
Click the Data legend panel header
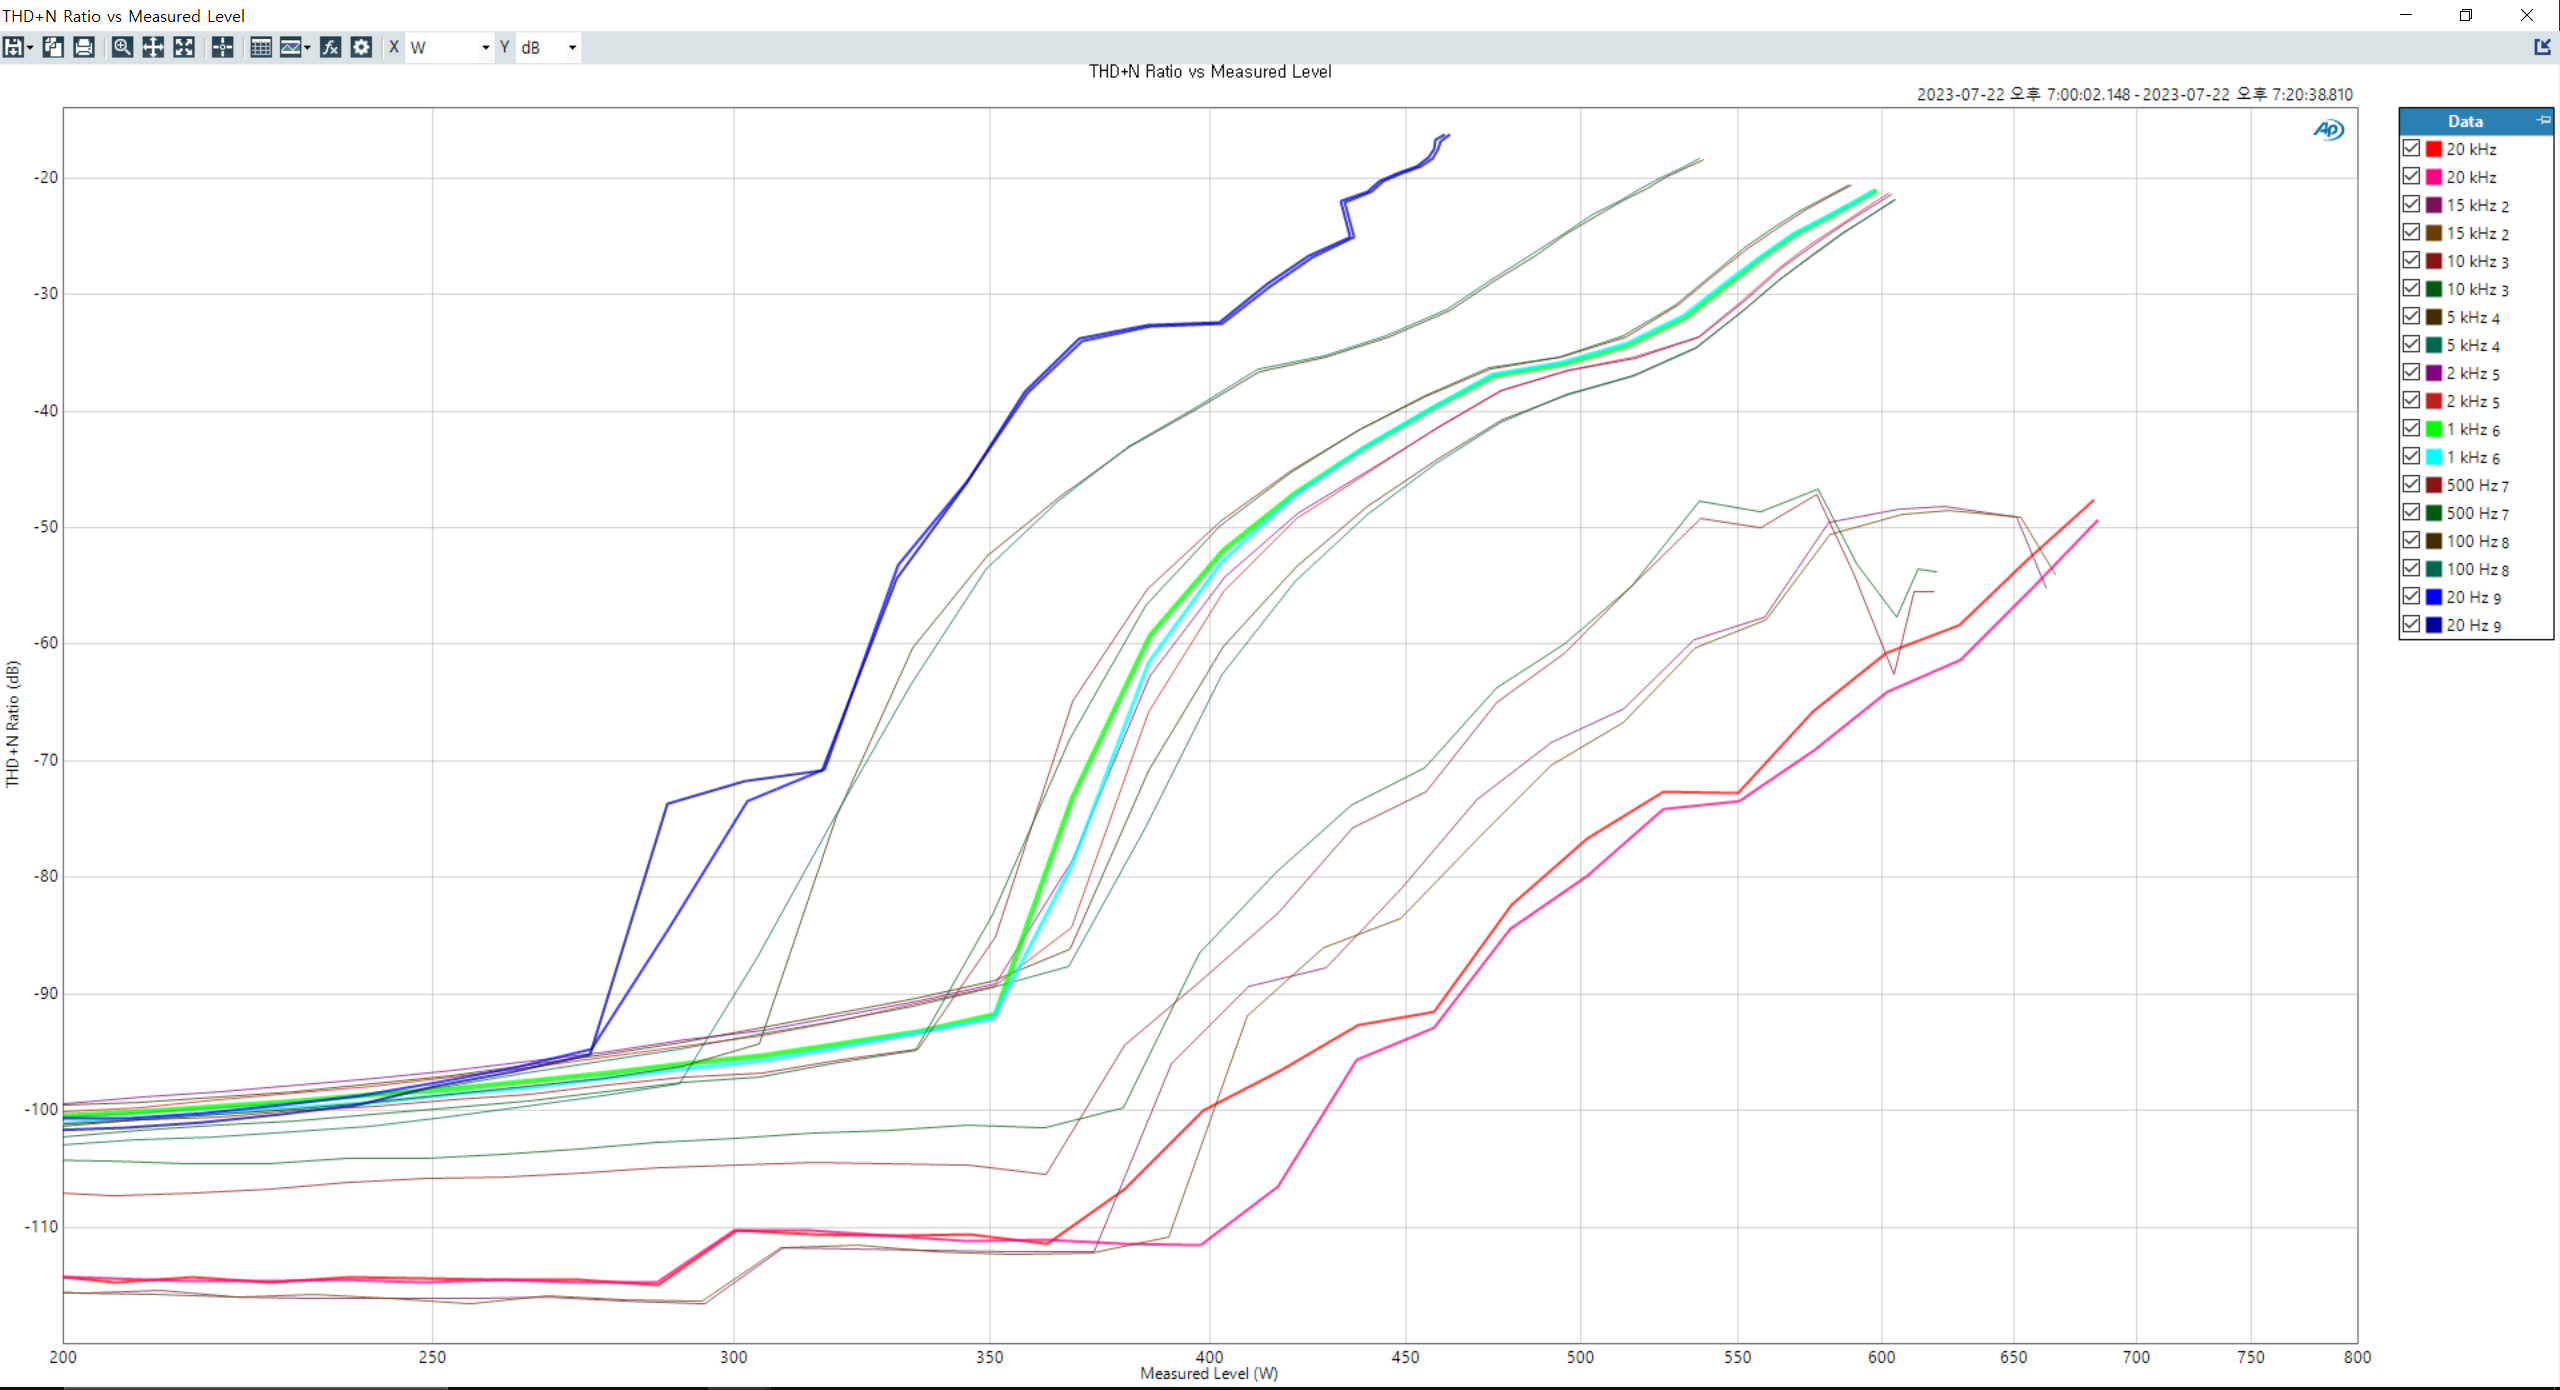(2466, 121)
